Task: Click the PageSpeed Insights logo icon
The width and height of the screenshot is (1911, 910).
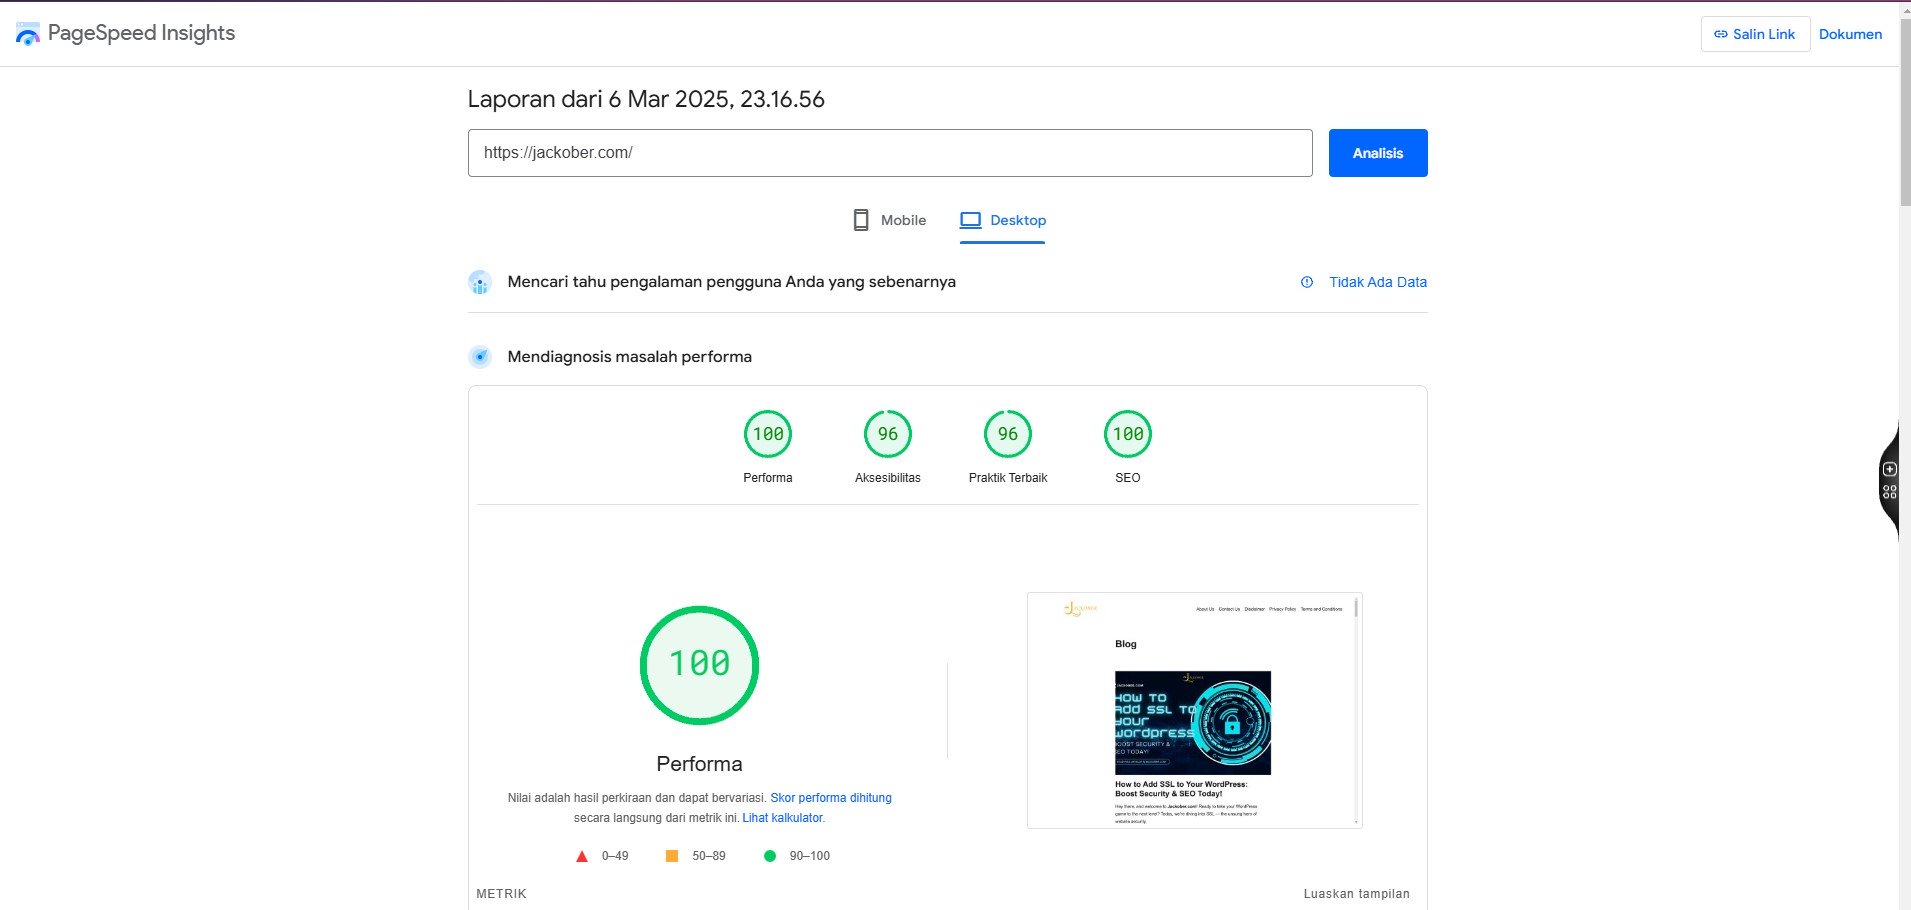Action: tap(28, 33)
